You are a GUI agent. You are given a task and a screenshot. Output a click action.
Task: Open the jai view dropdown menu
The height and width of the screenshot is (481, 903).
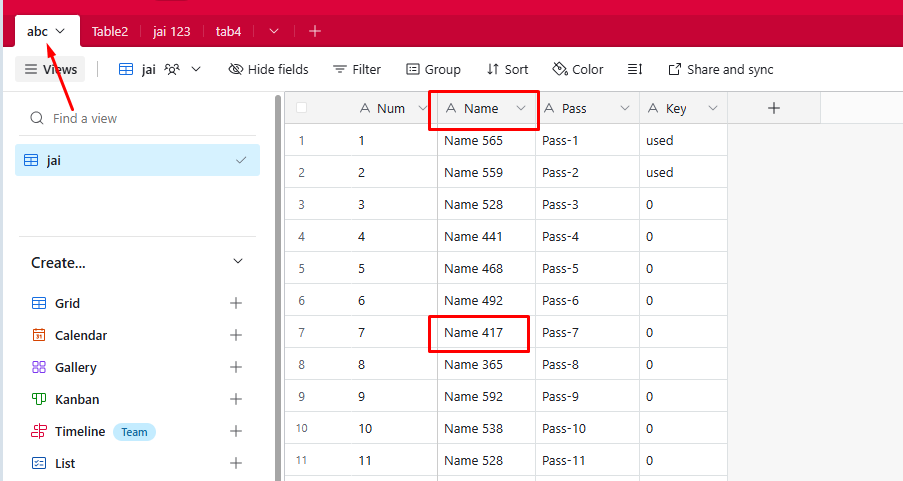pos(196,69)
